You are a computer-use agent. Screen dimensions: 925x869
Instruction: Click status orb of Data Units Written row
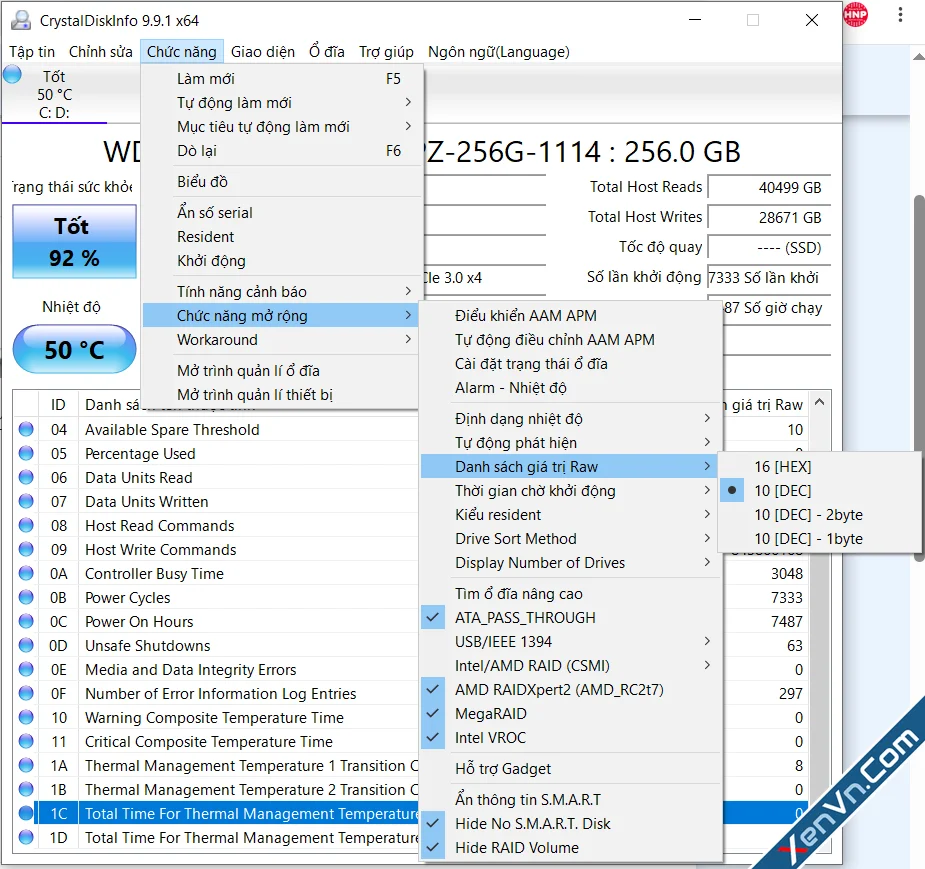pyautogui.click(x=26, y=501)
